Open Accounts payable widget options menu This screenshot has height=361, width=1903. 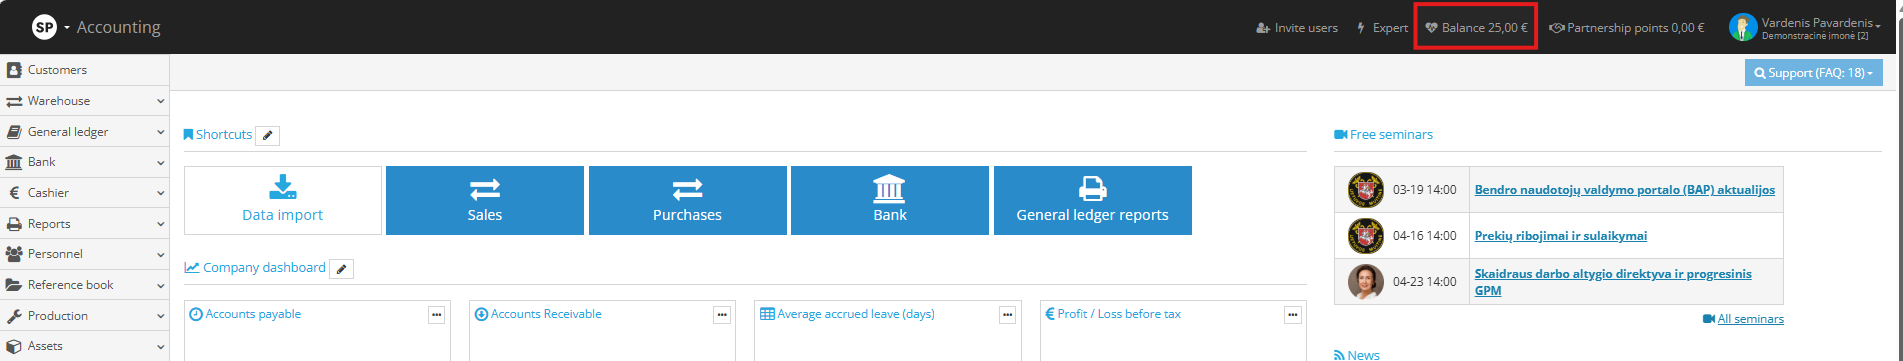436,314
